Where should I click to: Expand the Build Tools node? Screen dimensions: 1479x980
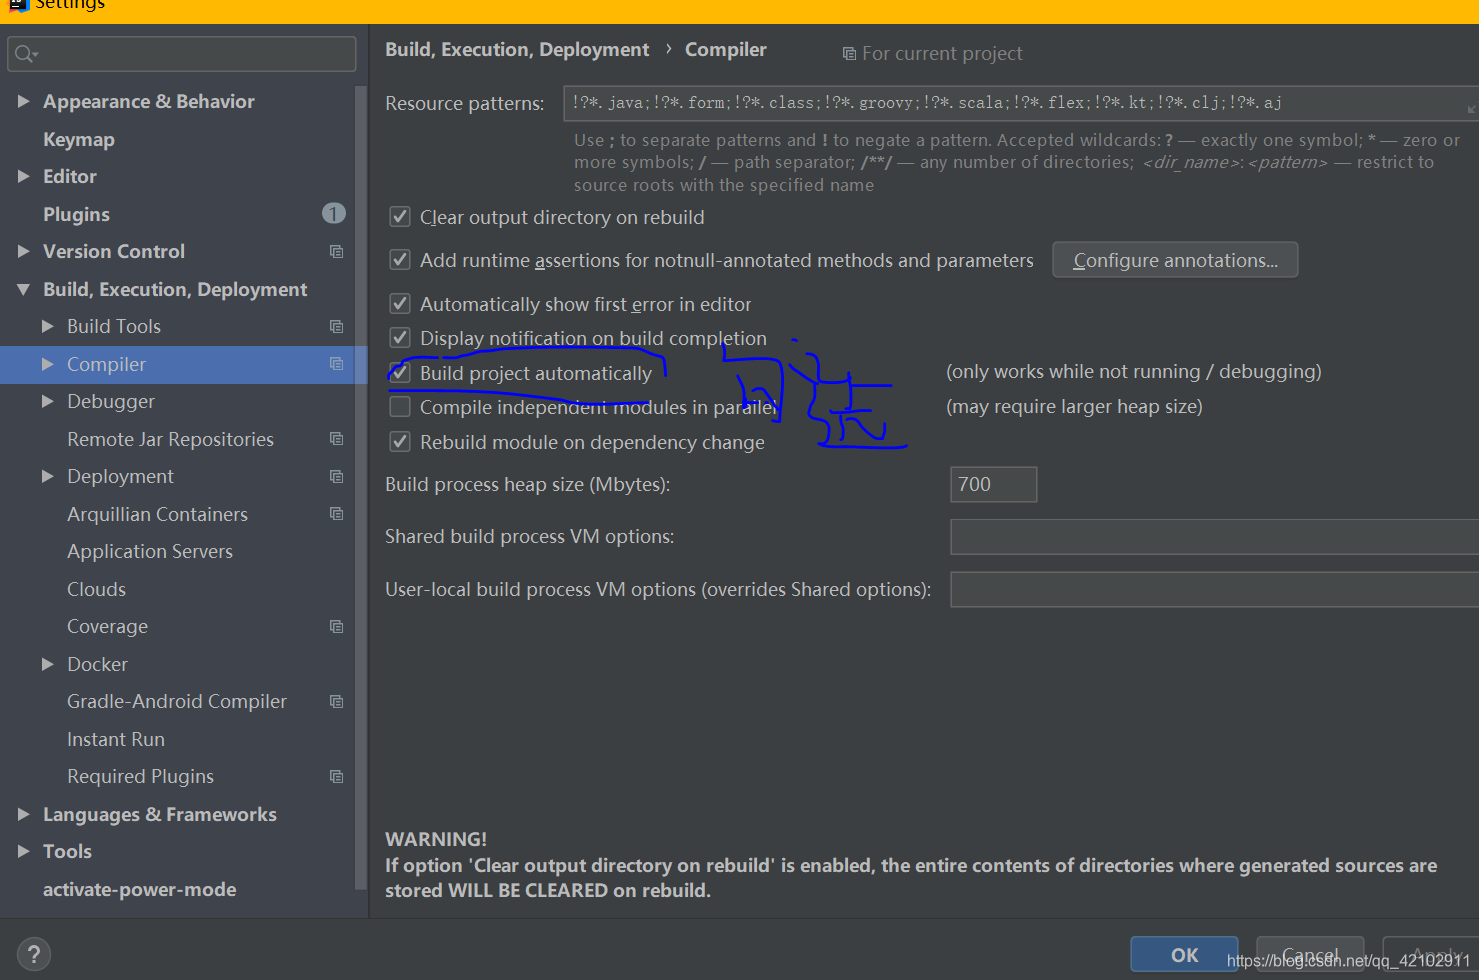tap(47, 326)
